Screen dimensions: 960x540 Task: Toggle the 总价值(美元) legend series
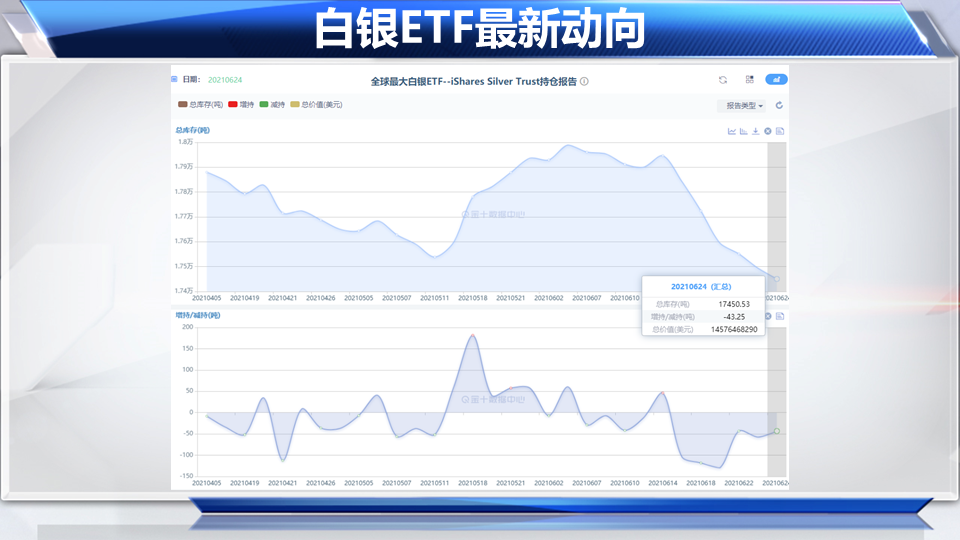316,105
